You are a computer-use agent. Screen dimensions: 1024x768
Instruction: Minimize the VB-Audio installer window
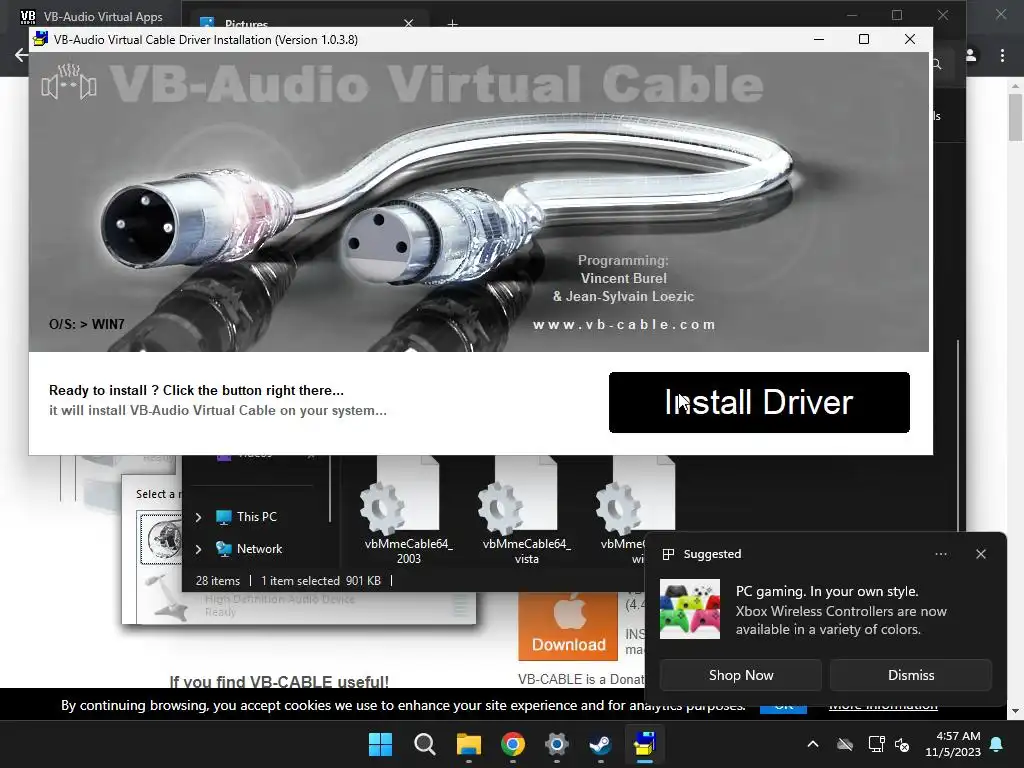pos(819,39)
